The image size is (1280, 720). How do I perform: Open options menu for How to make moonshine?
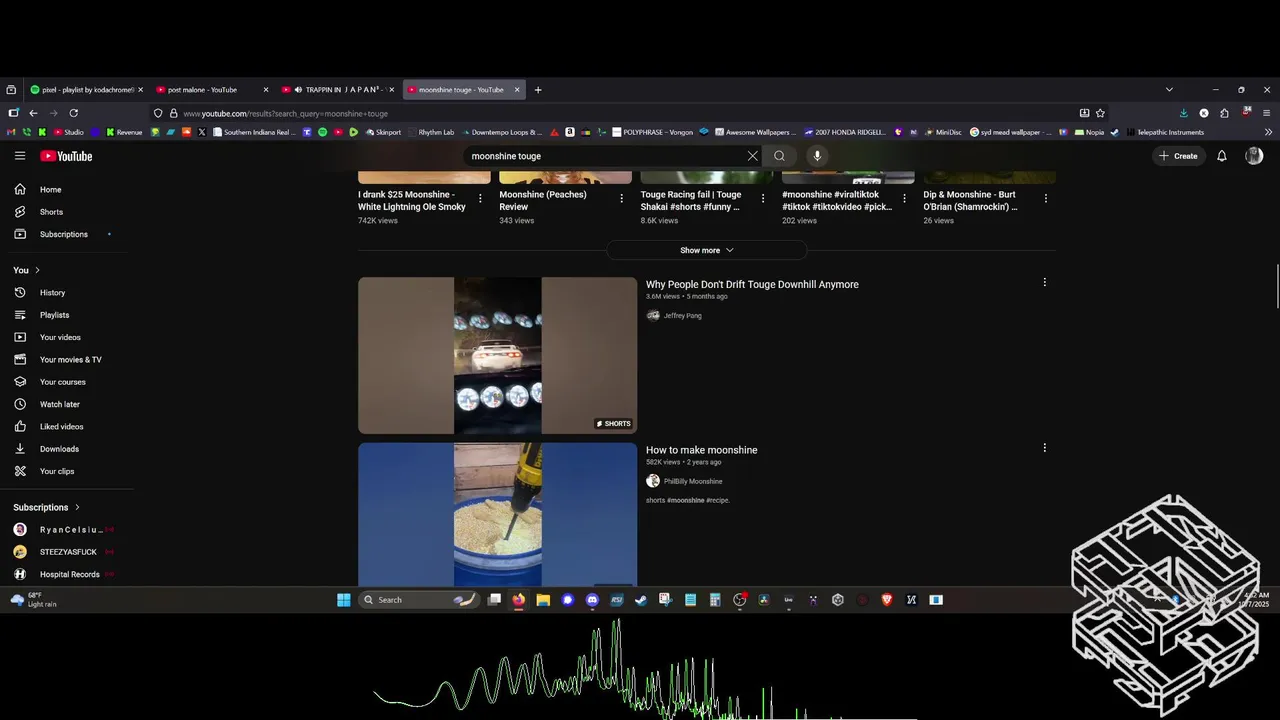(1045, 448)
